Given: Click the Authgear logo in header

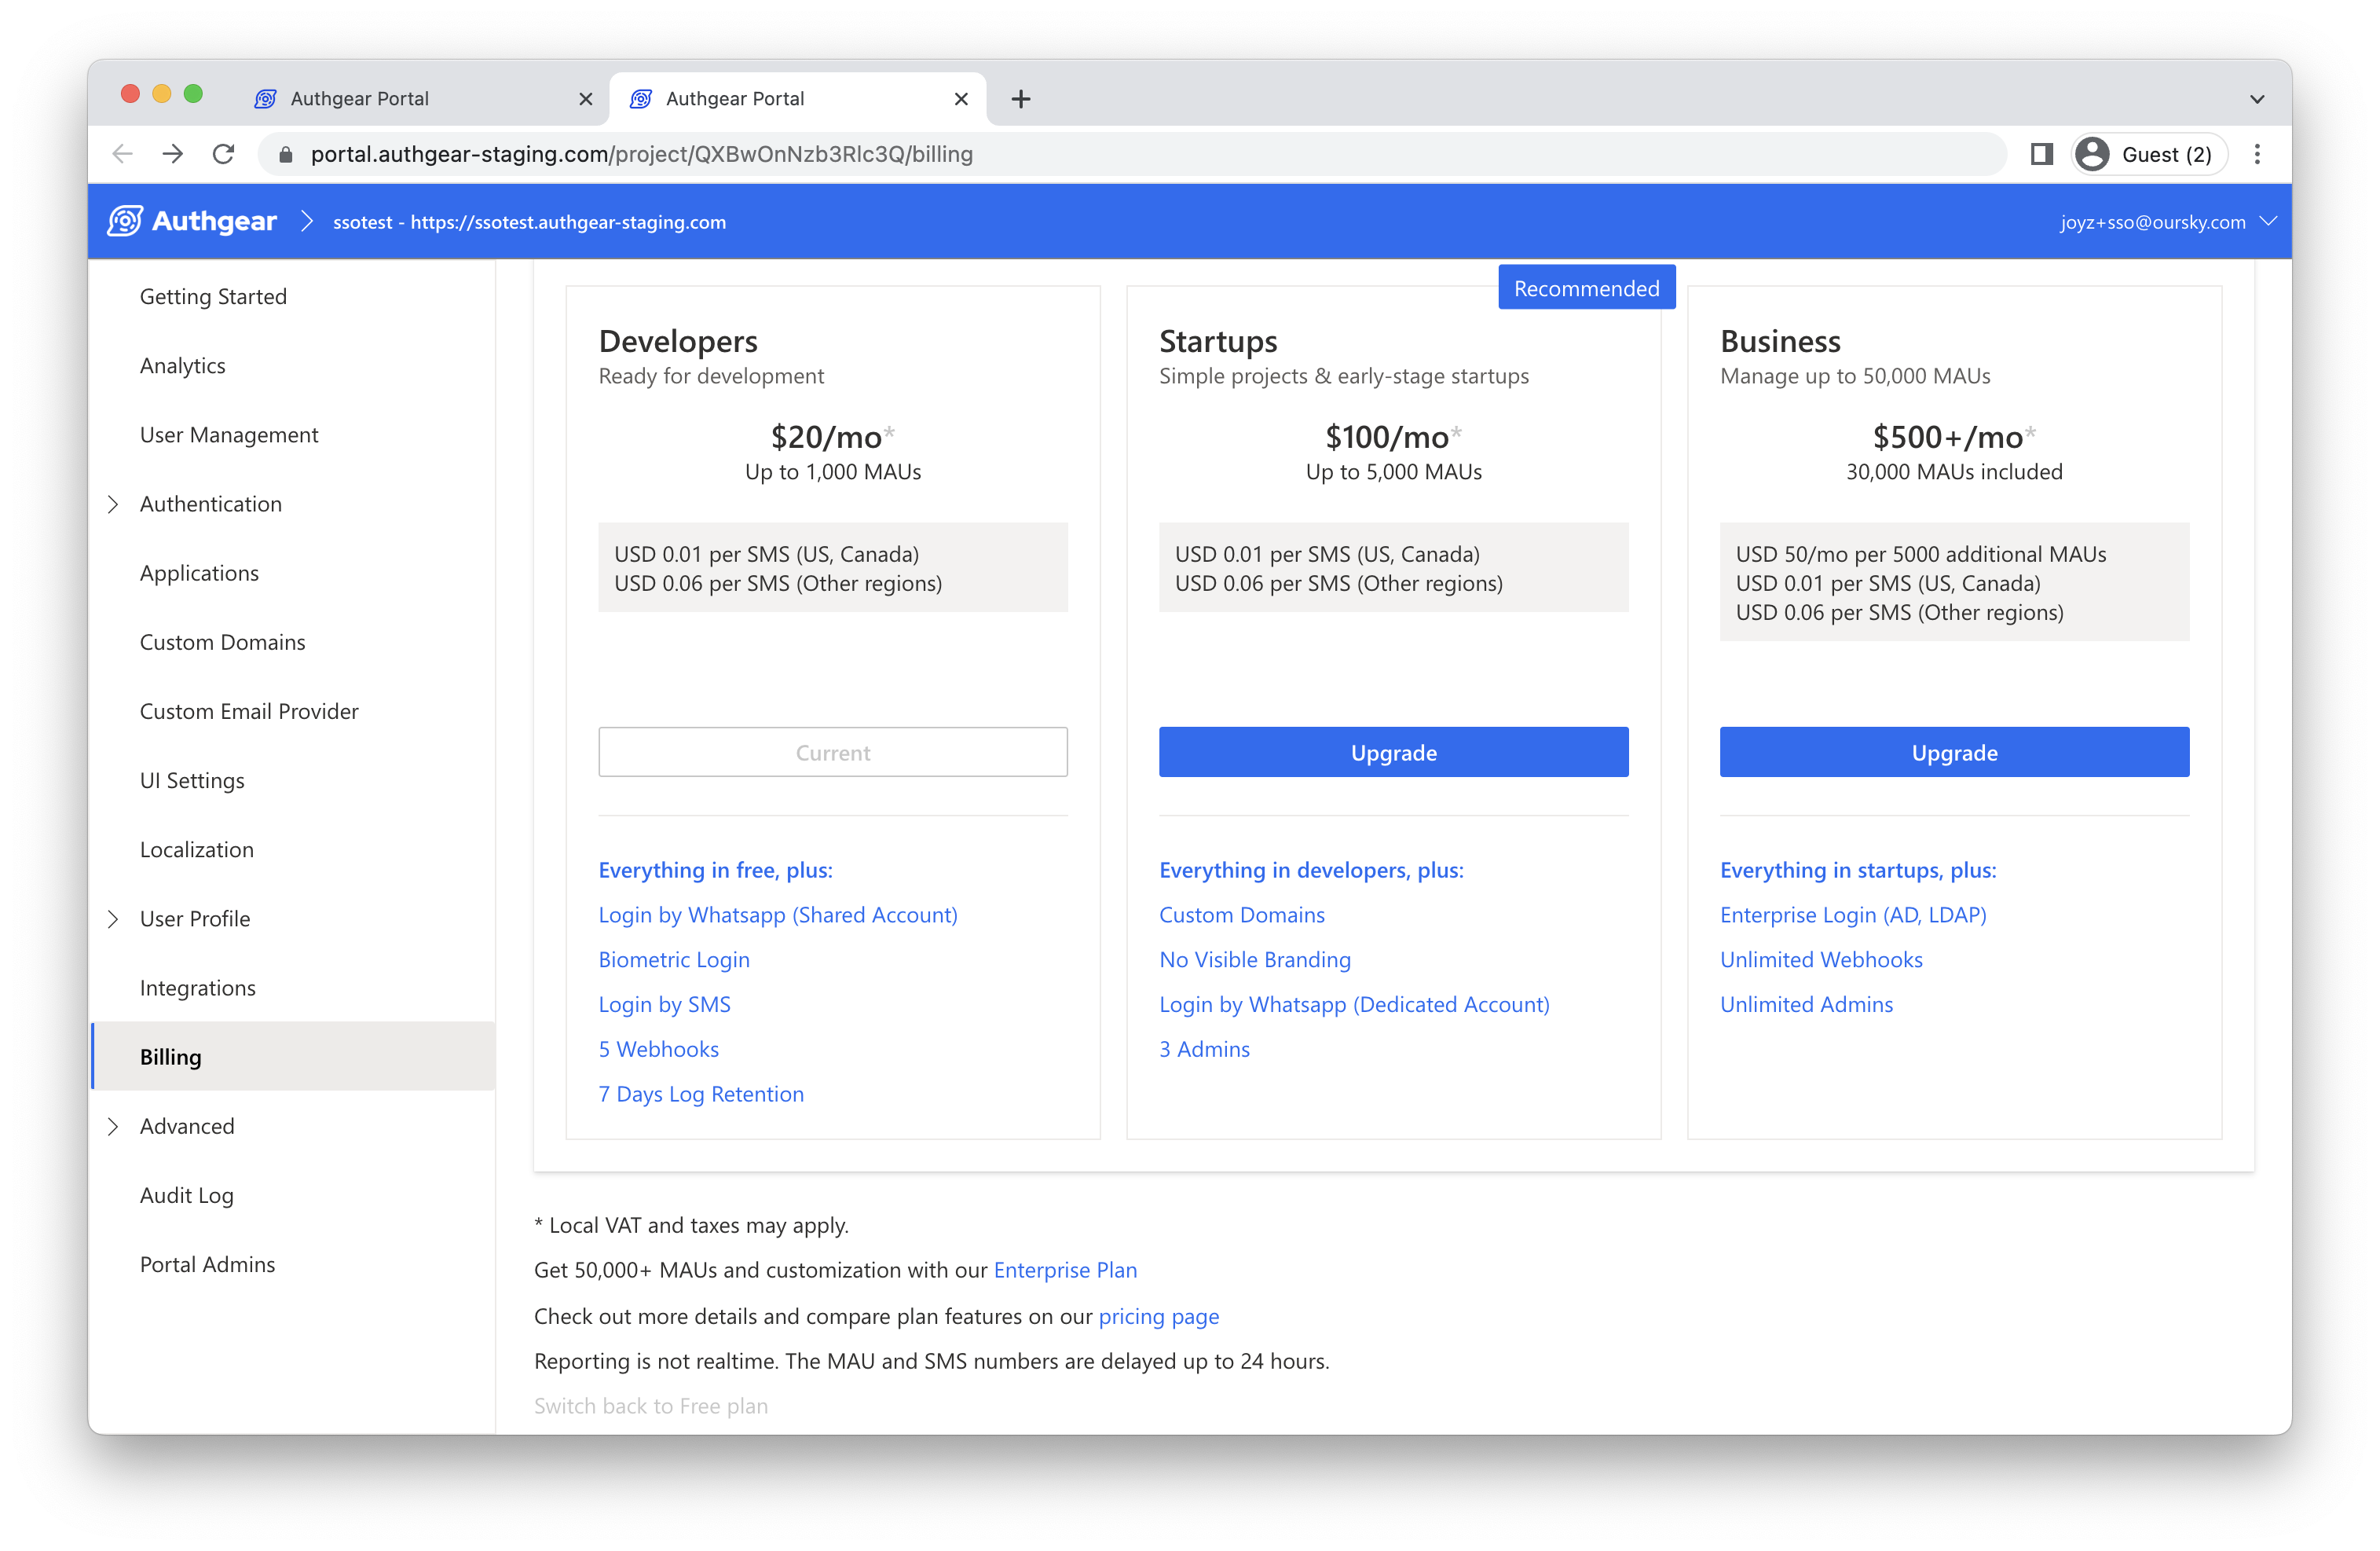Looking at the screenshot, I should tap(192, 221).
